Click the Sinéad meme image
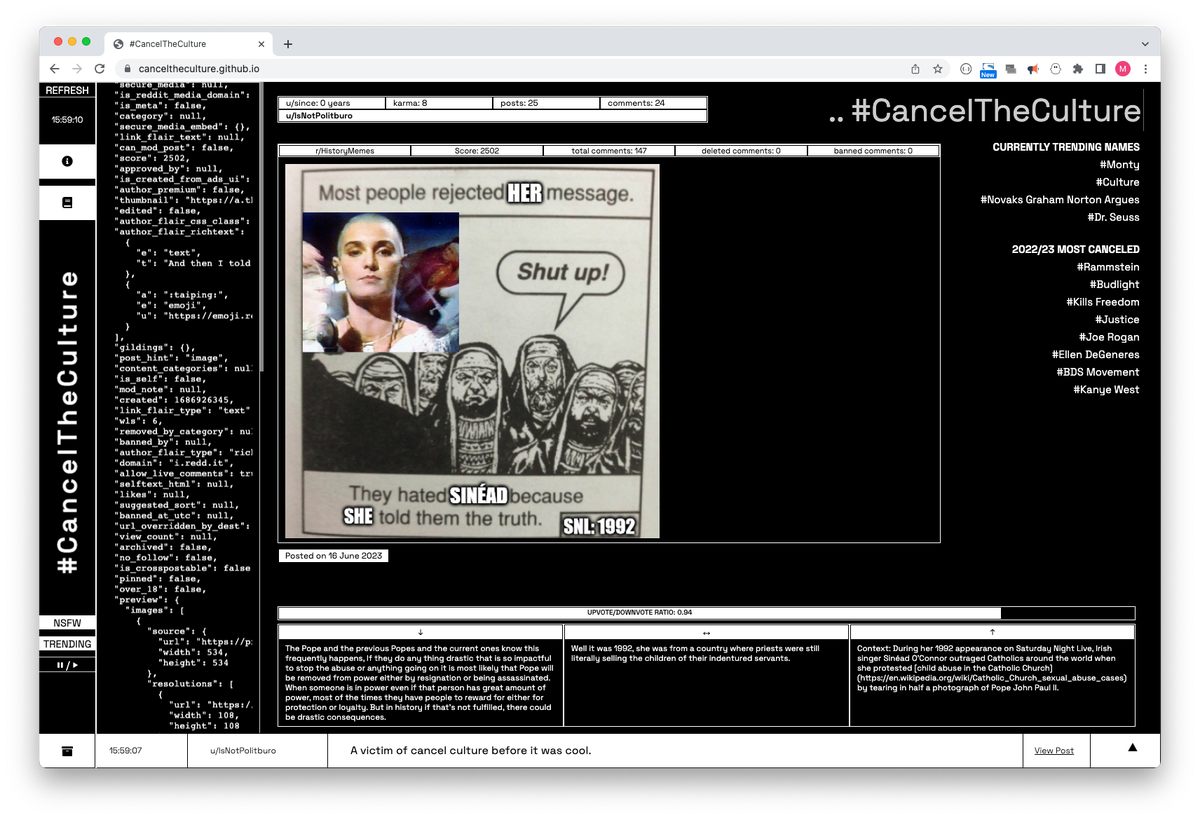Image resolution: width=1200 pixels, height=820 pixels. [x=472, y=351]
